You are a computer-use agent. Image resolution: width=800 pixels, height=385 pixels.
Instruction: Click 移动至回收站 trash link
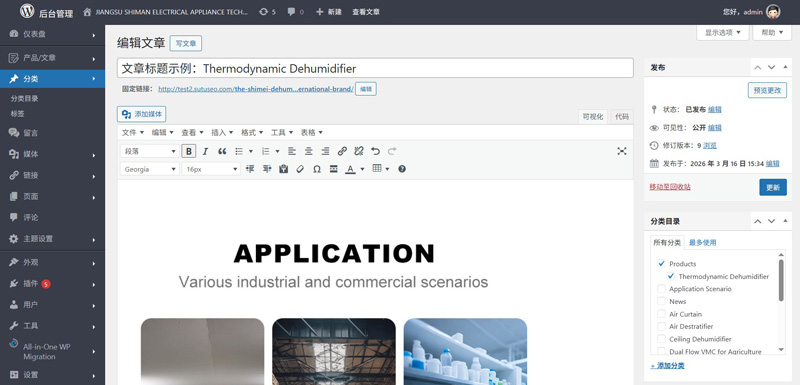(670, 187)
